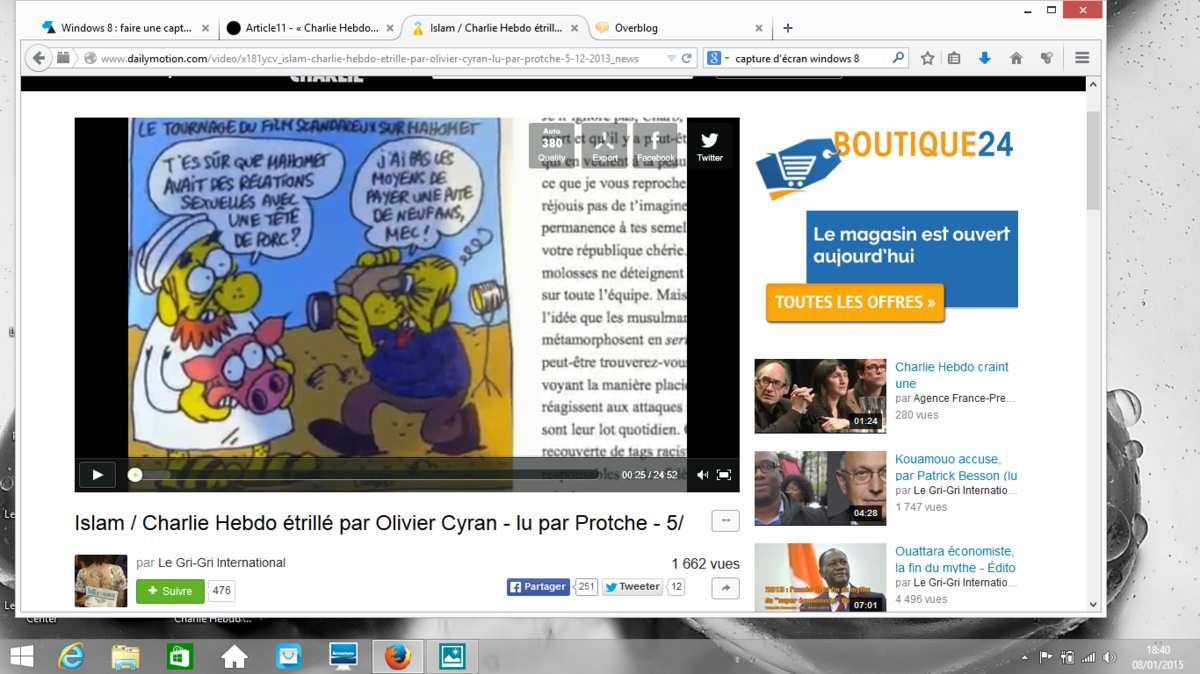
Task: Open a new tab with the plus button
Action: [787, 28]
